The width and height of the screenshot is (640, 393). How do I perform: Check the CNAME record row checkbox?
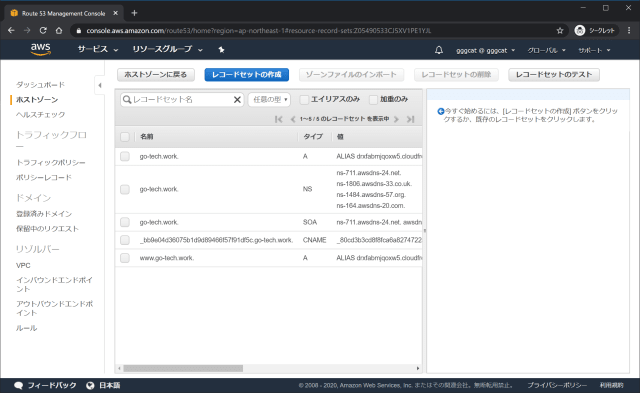pos(125,240)
